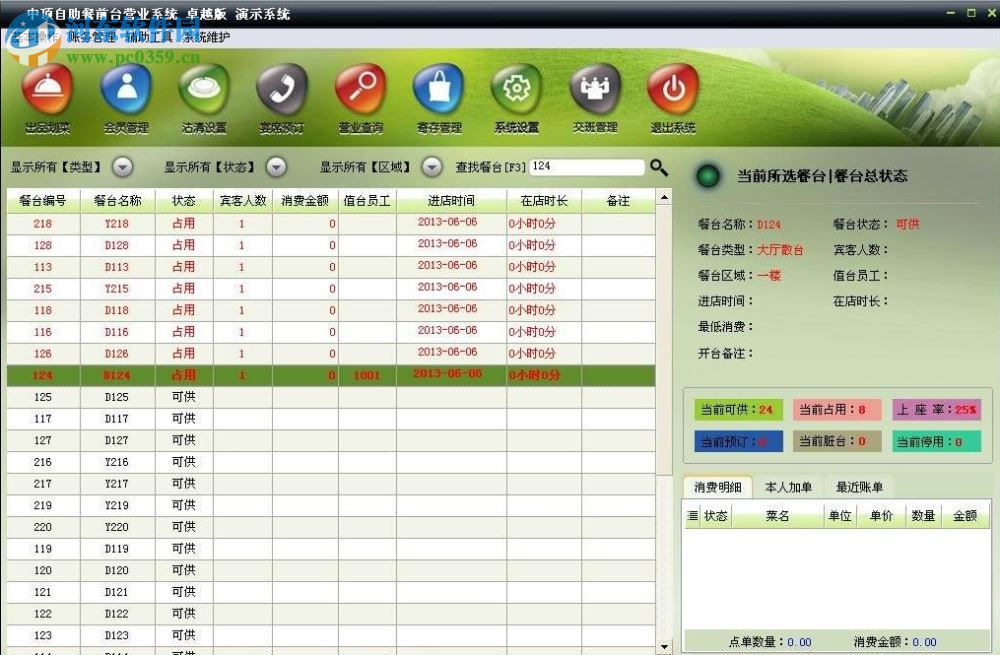Open 交班管理 shift management
The image size is (1000, 655).
point(594,97)
